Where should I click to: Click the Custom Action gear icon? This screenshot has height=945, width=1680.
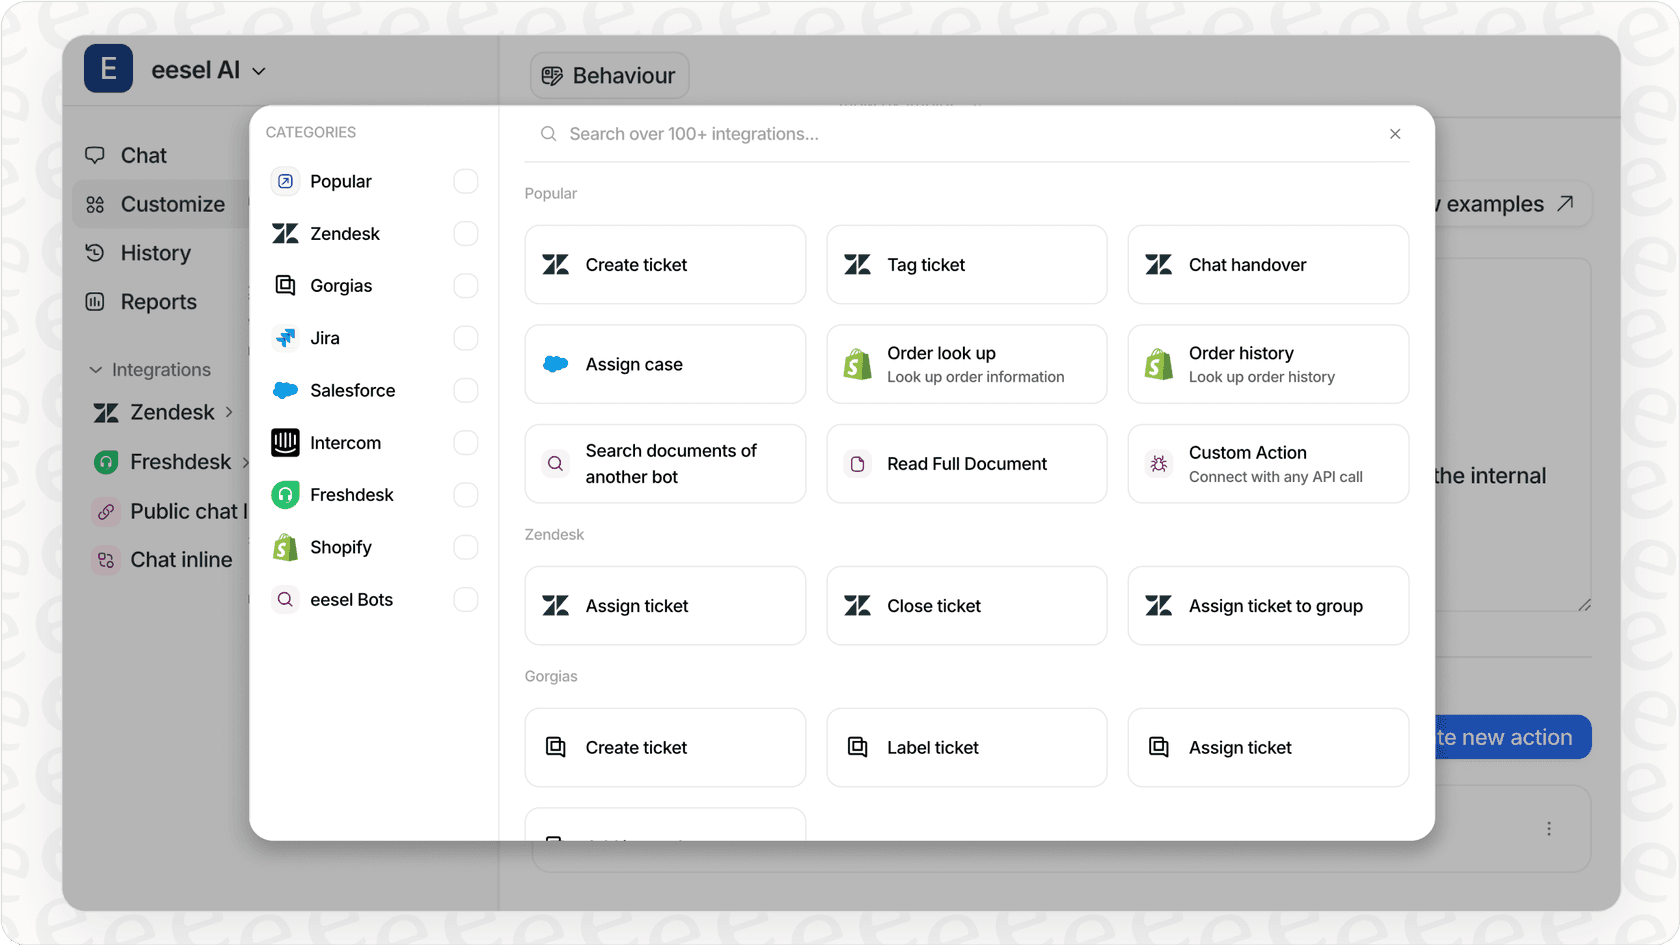[1158, 463]
